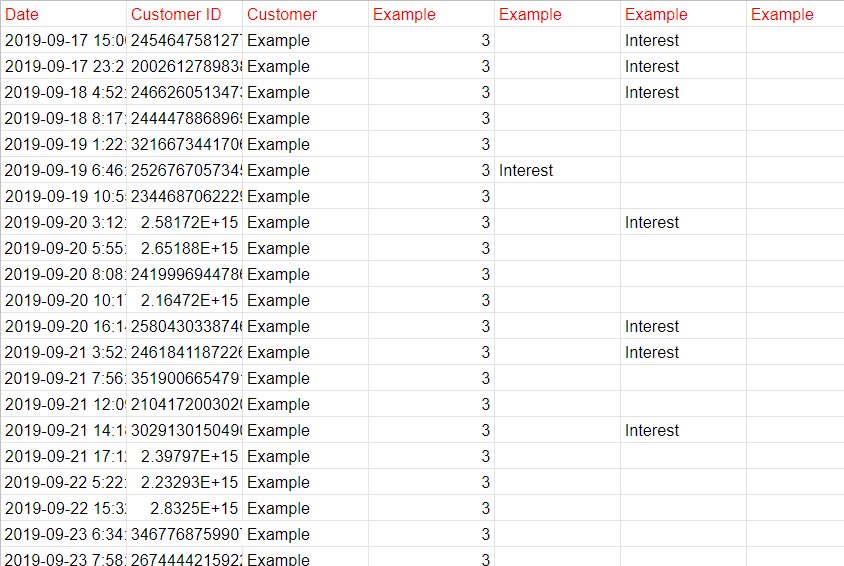844x566 pixels.
Task: Select the Interest cell in the 2019-09-21 14:1 row
Action: point(682,430)
